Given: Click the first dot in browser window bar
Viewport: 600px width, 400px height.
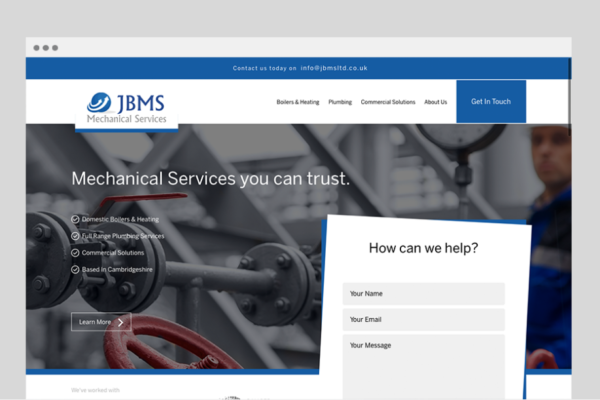Looking at the screenshot, I should pyautogui.click(x=36, y=48).
